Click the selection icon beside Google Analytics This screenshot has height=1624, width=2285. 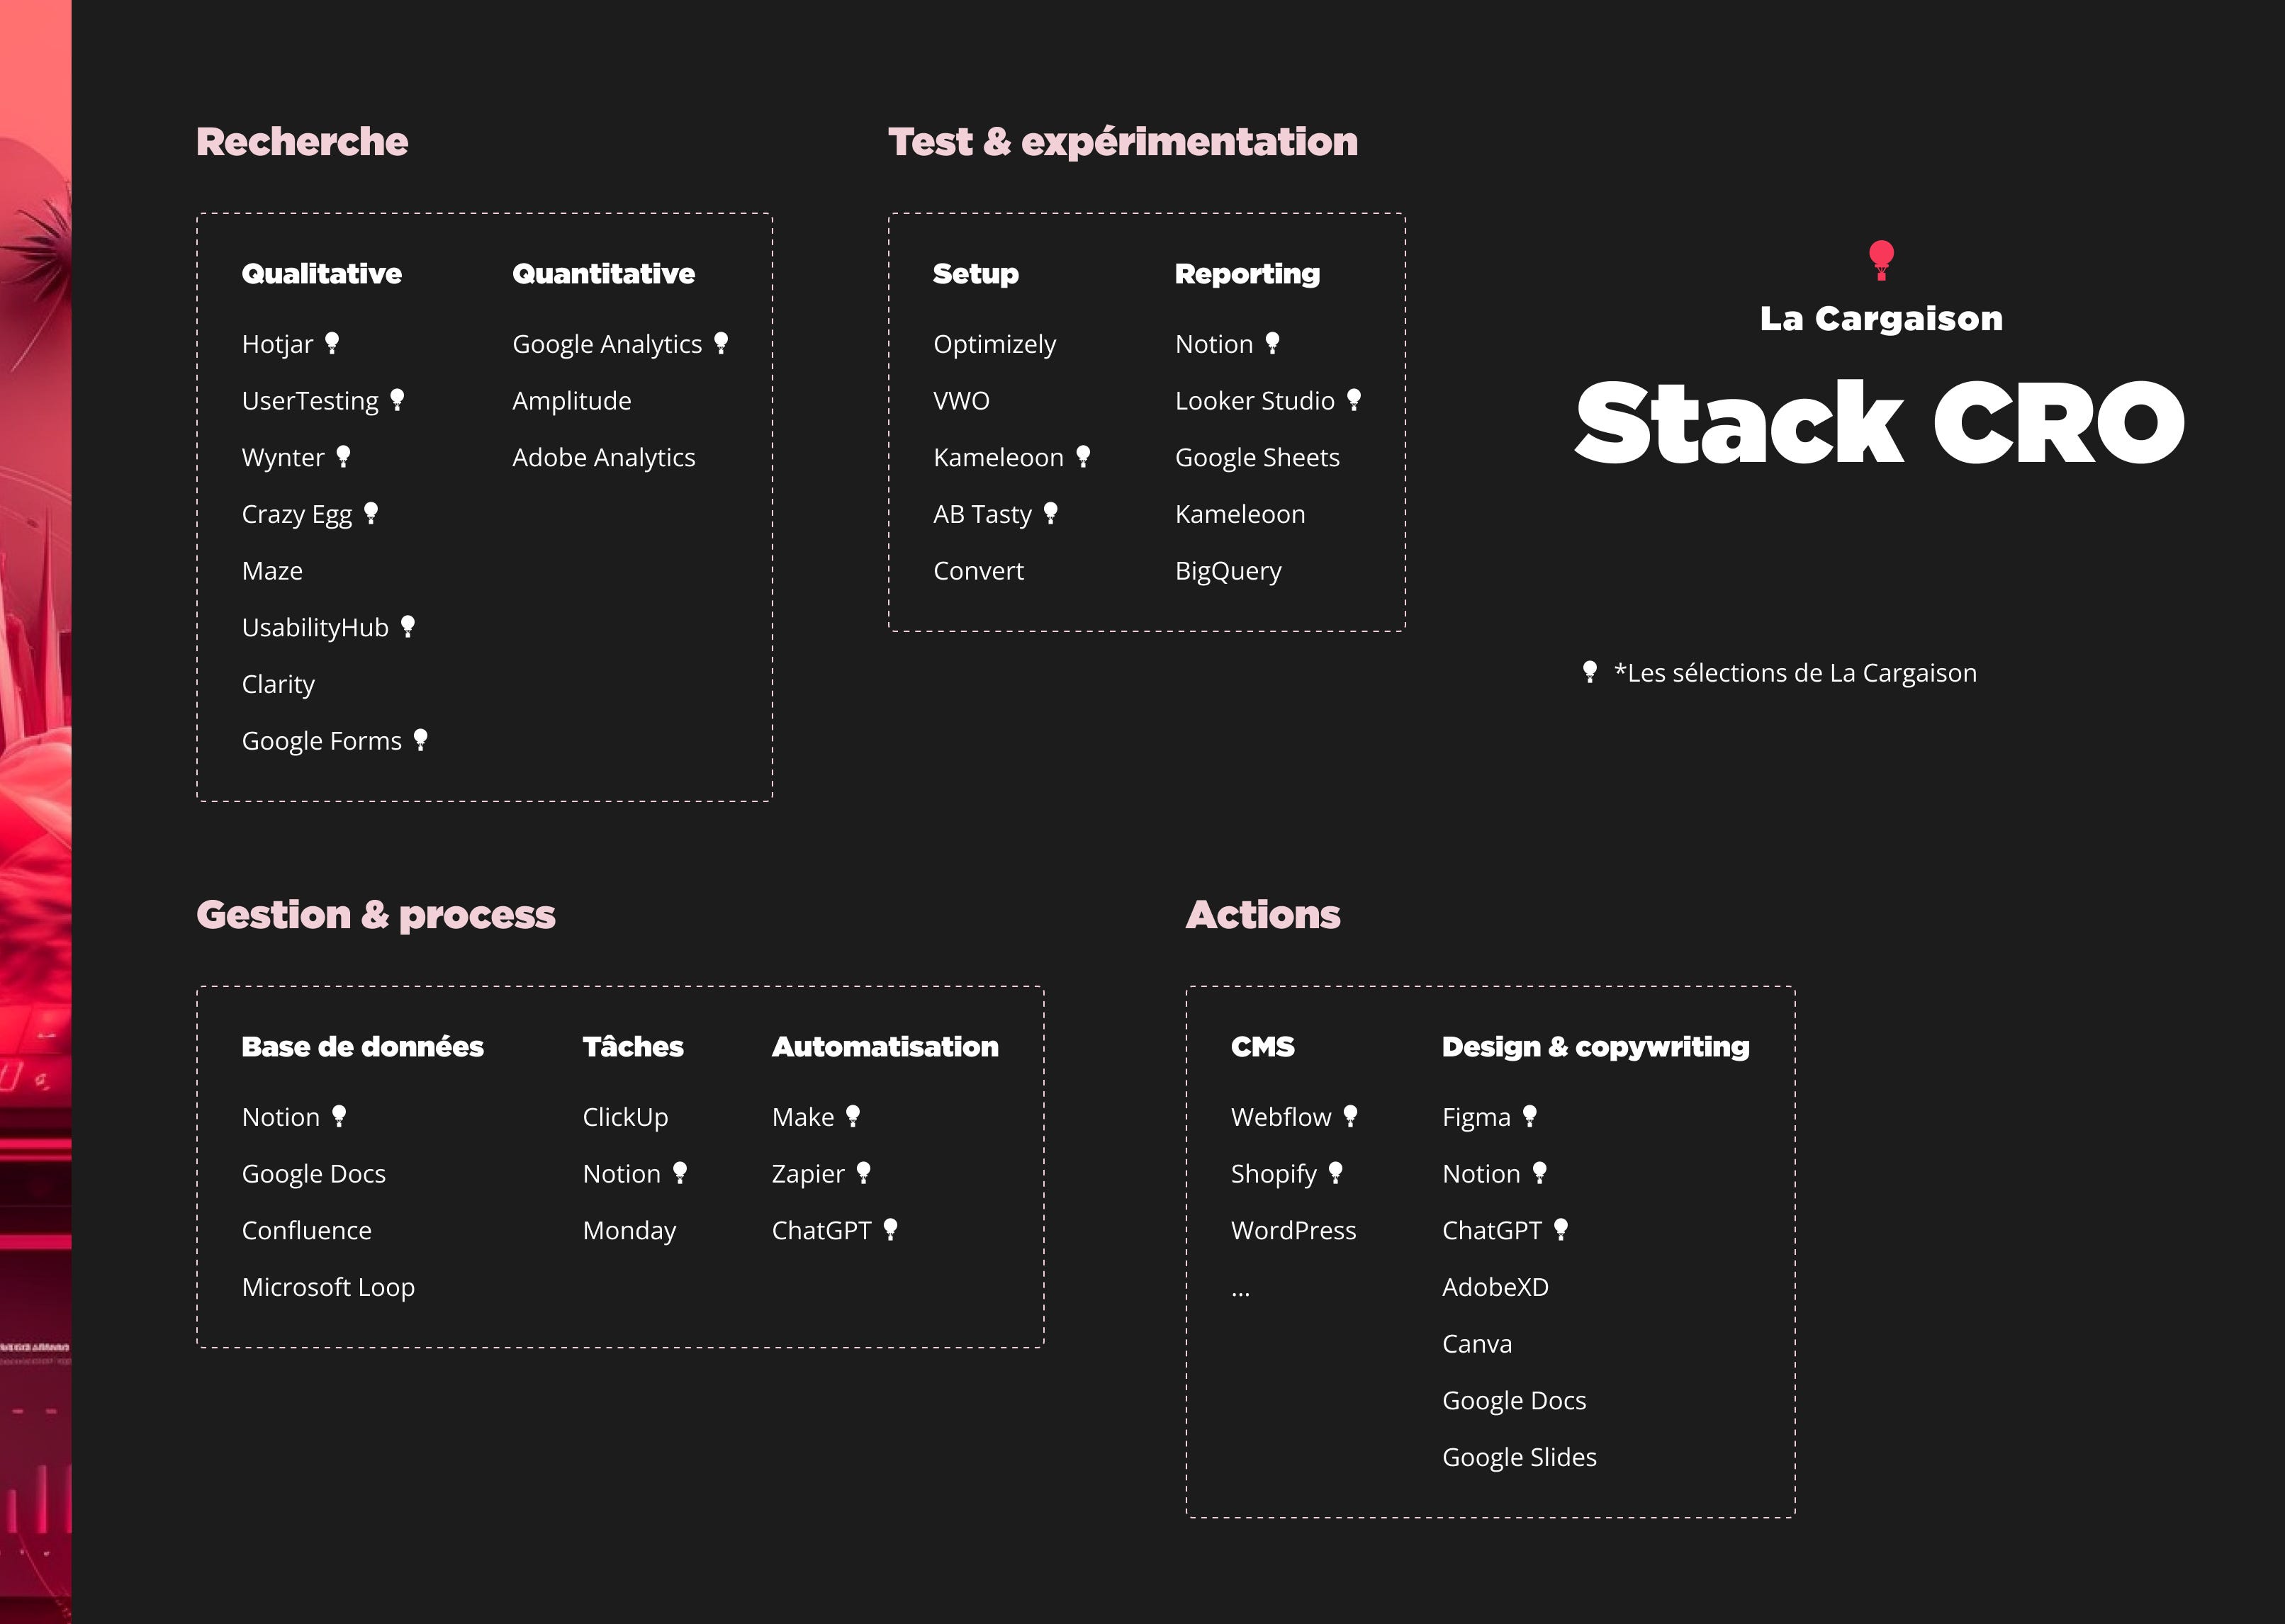(x=722, y=342)
